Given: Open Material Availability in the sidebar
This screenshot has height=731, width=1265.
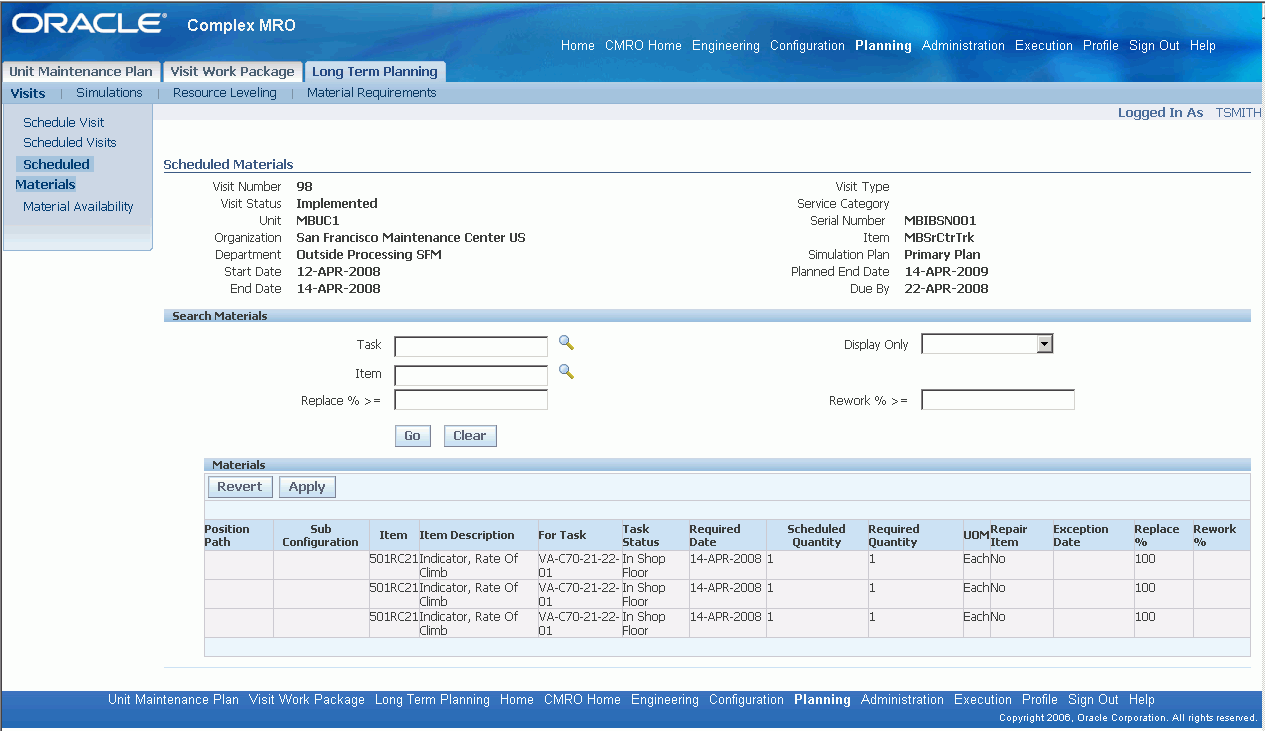Looking at the screenshot, I should 78,206.
